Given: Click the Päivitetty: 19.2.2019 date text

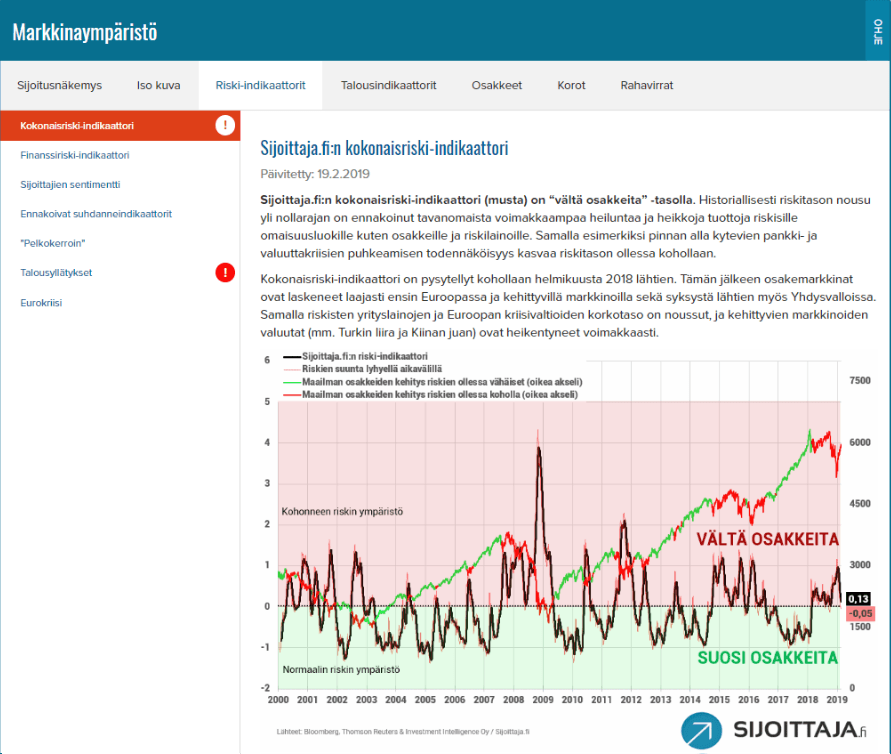Looking at the screenshot, I should click(315, 174).
